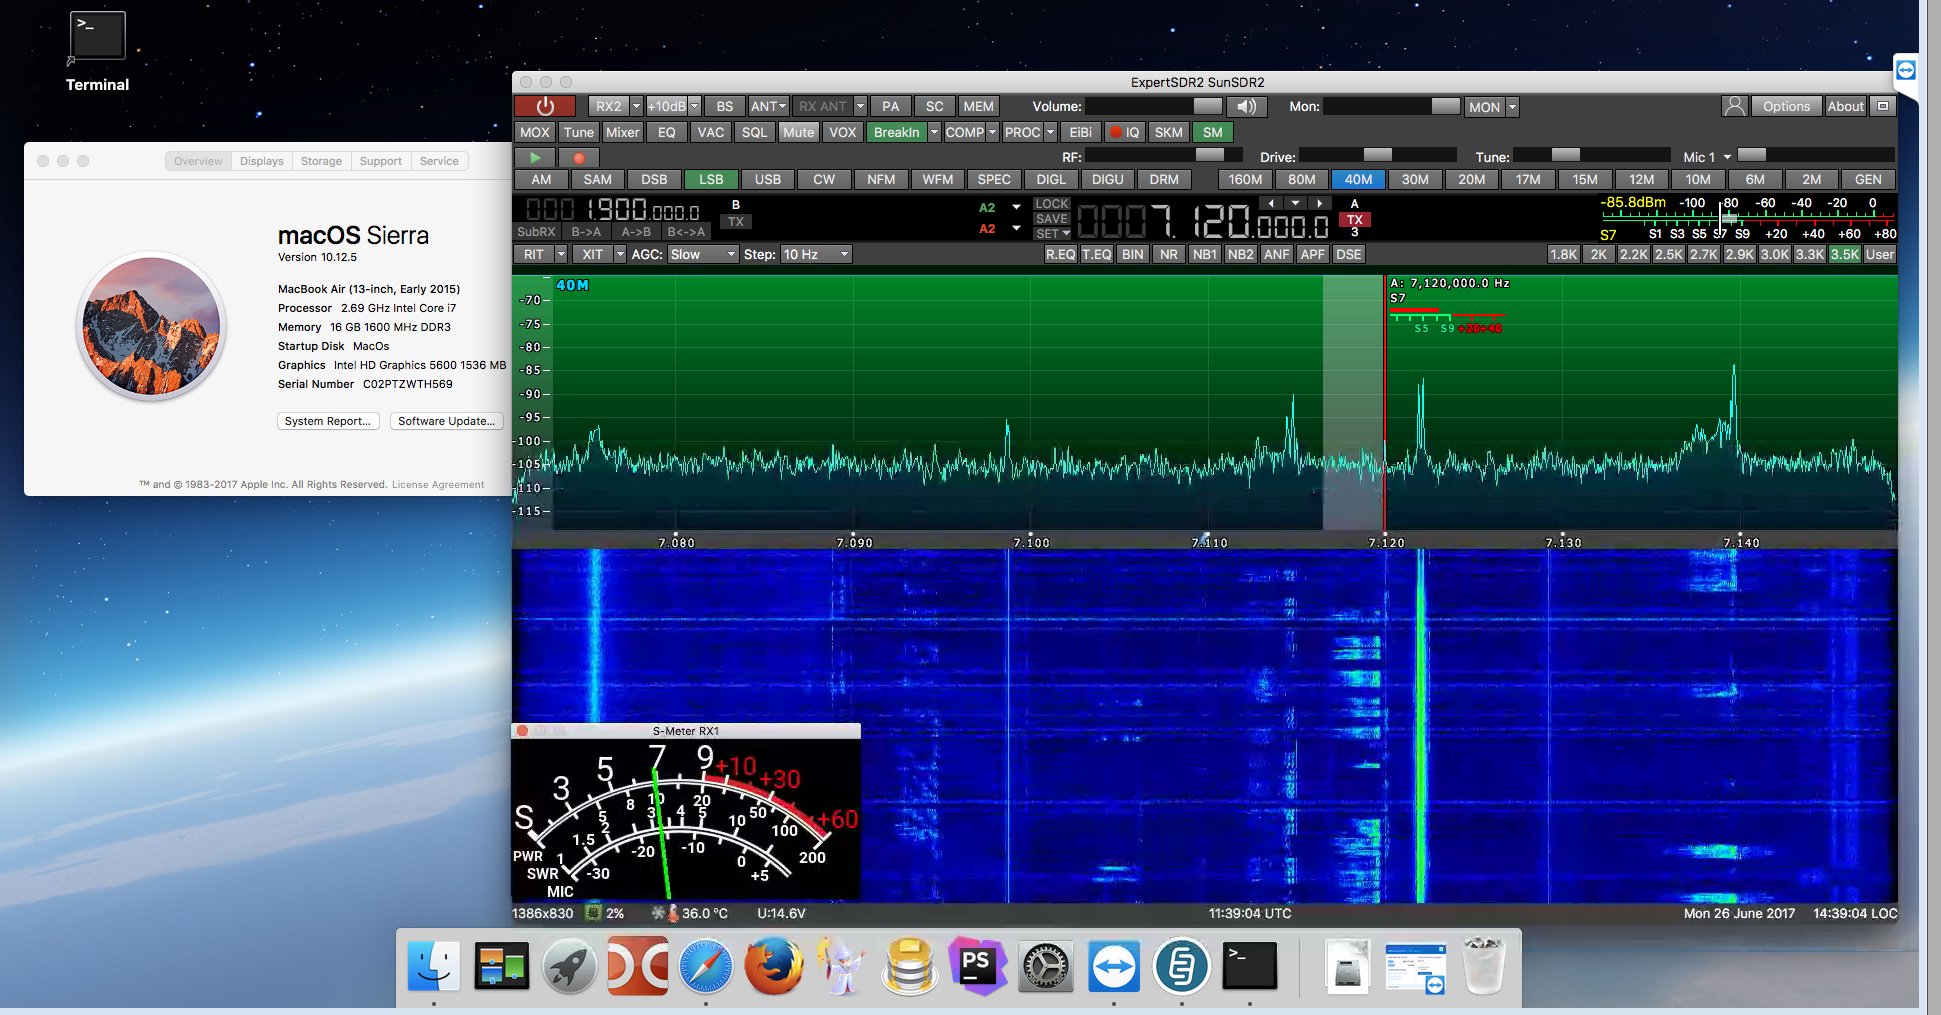Toggle the Mute button
The width and height of the screenshot is (1941, 1015).
tap(798, 132)
